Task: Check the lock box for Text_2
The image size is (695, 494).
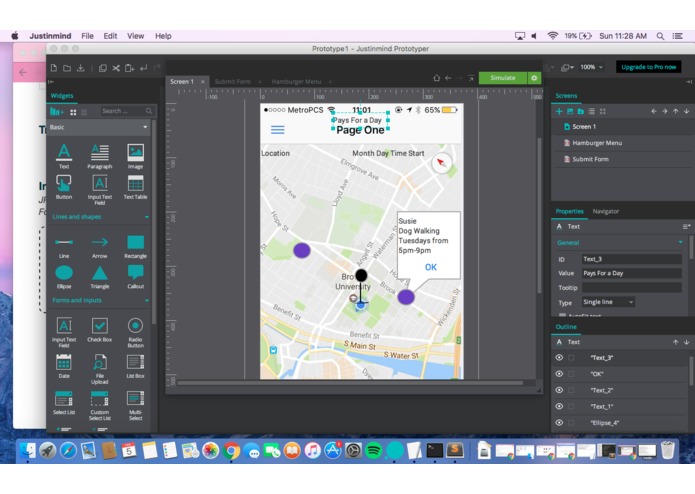Action: (x=571, y=390)
